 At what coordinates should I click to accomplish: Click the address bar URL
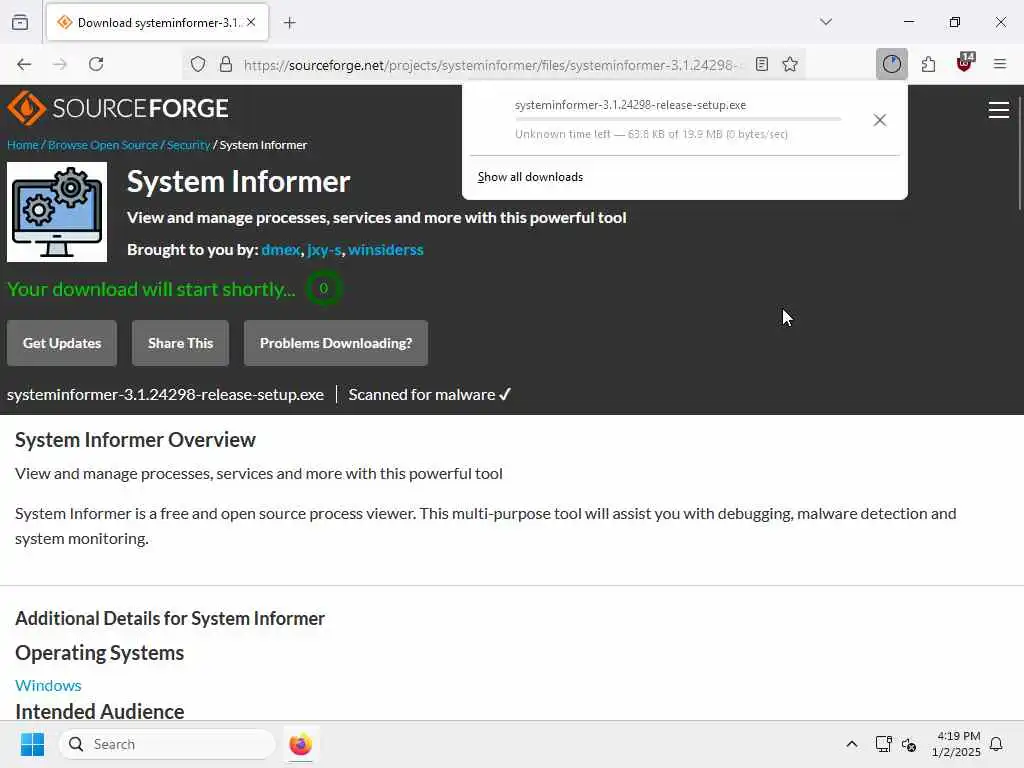pyautogui.click(x=493, y=65)
